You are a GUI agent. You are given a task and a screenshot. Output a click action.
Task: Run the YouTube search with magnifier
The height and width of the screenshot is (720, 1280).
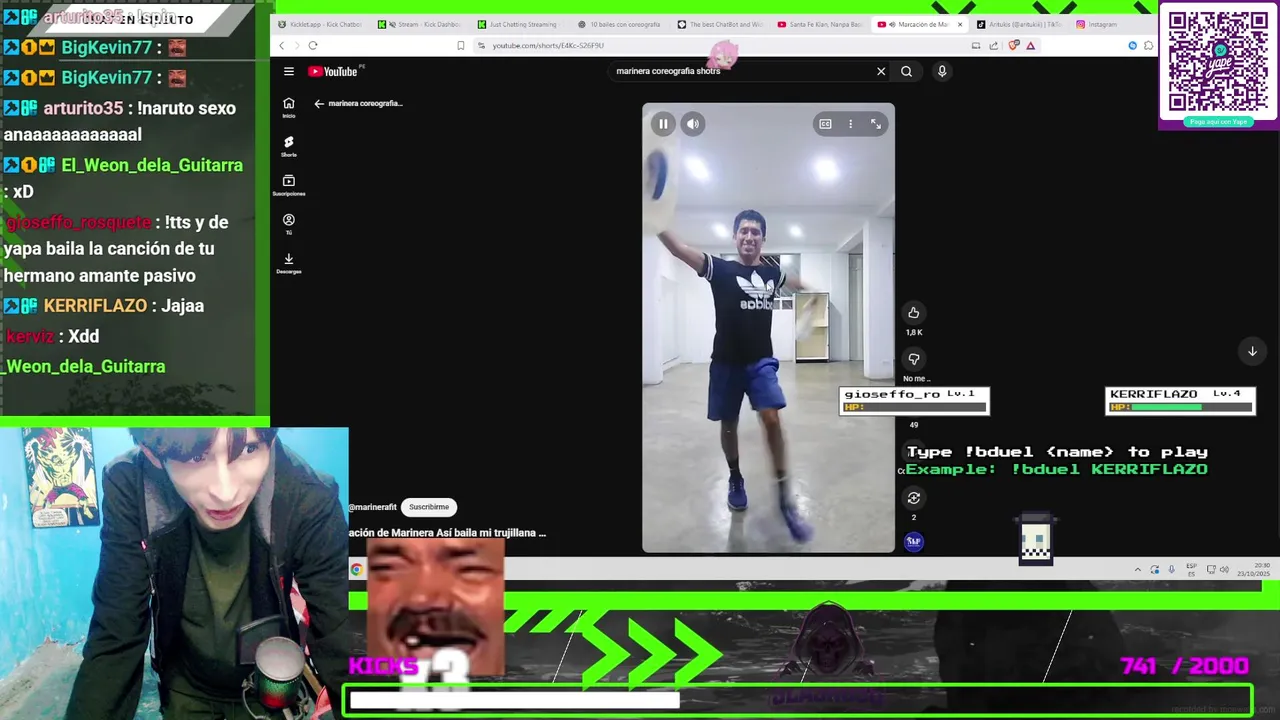[906, 71]
